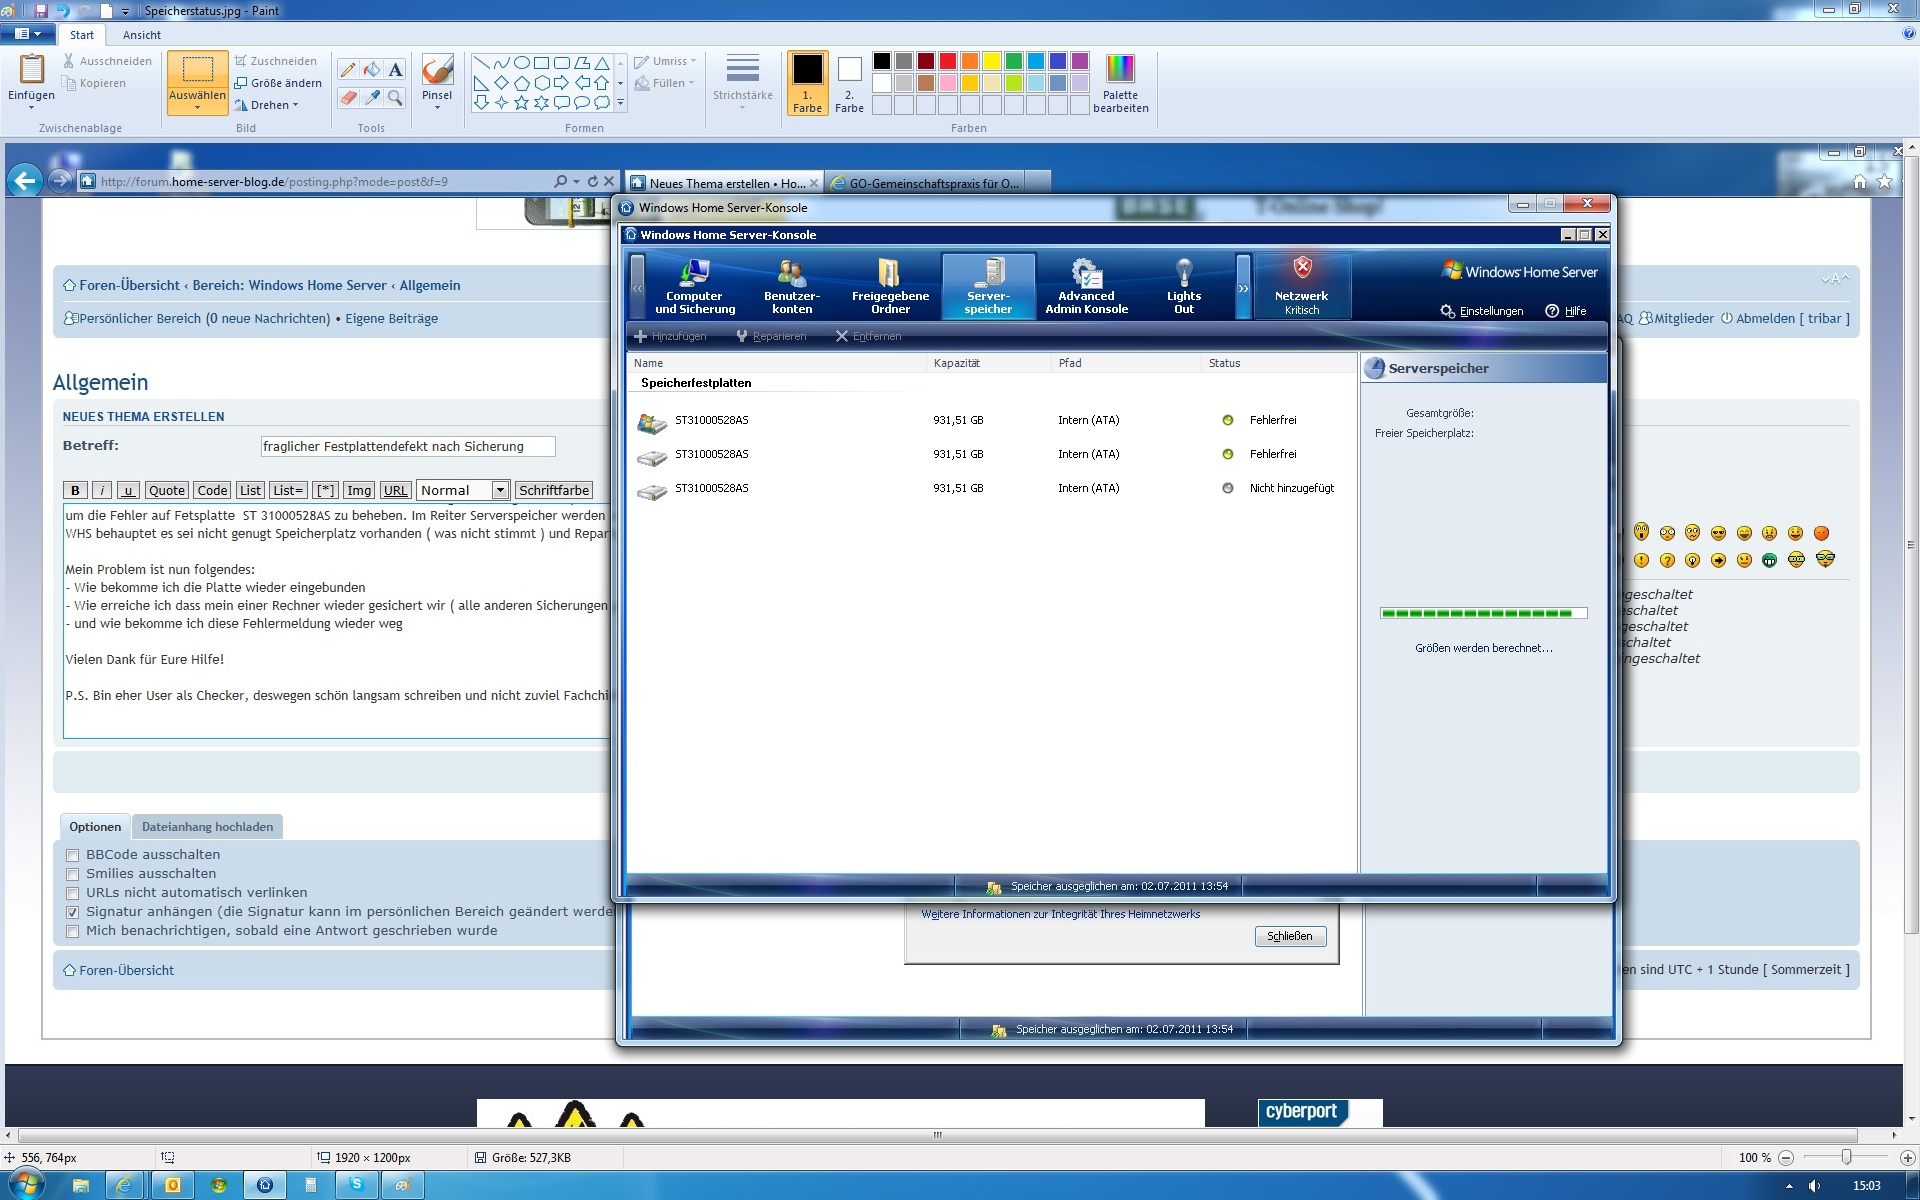Select the Text tool in Paint

396,69
